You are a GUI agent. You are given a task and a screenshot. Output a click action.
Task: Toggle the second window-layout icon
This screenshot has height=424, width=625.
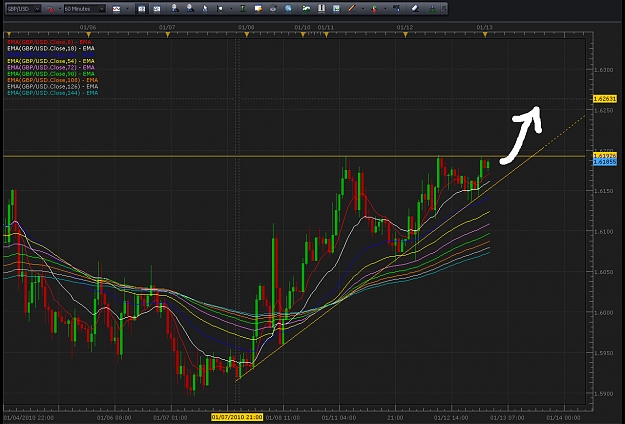pos(157,9)
